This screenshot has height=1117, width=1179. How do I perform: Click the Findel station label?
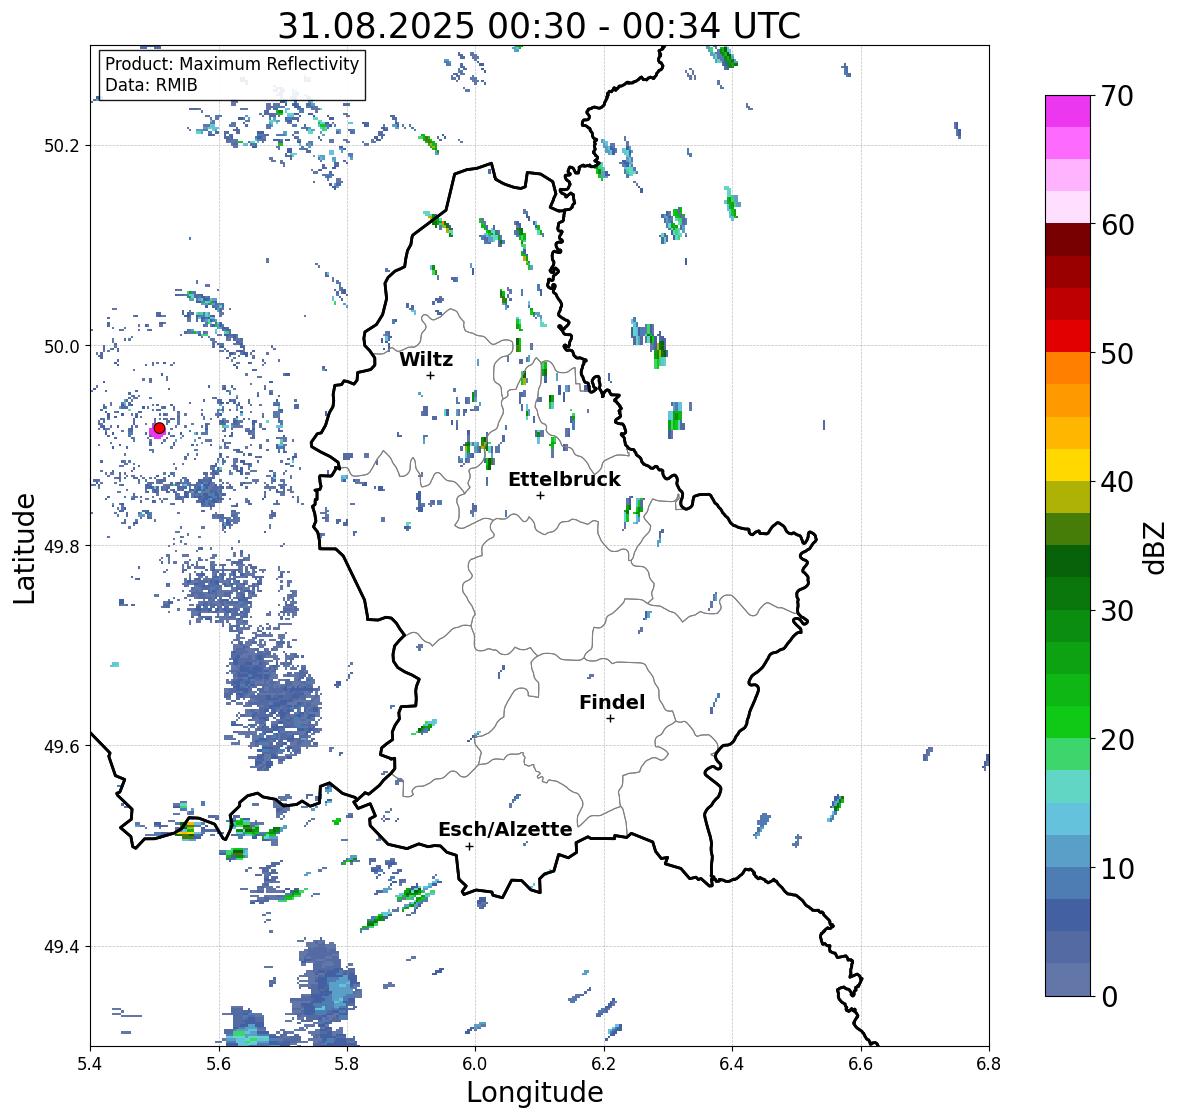(612, 702)
